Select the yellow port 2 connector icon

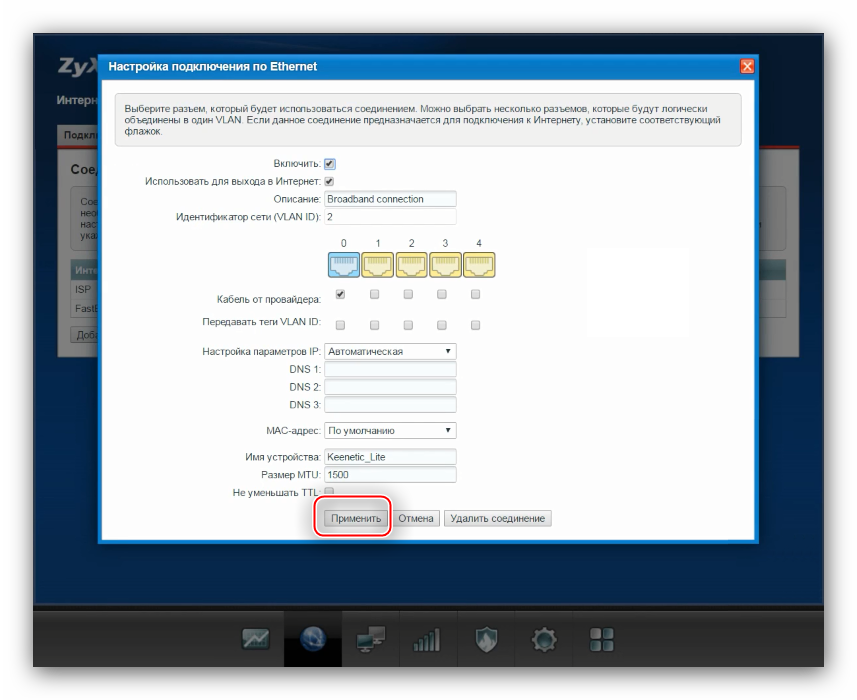pyautogui.click(x=412, y=264)
